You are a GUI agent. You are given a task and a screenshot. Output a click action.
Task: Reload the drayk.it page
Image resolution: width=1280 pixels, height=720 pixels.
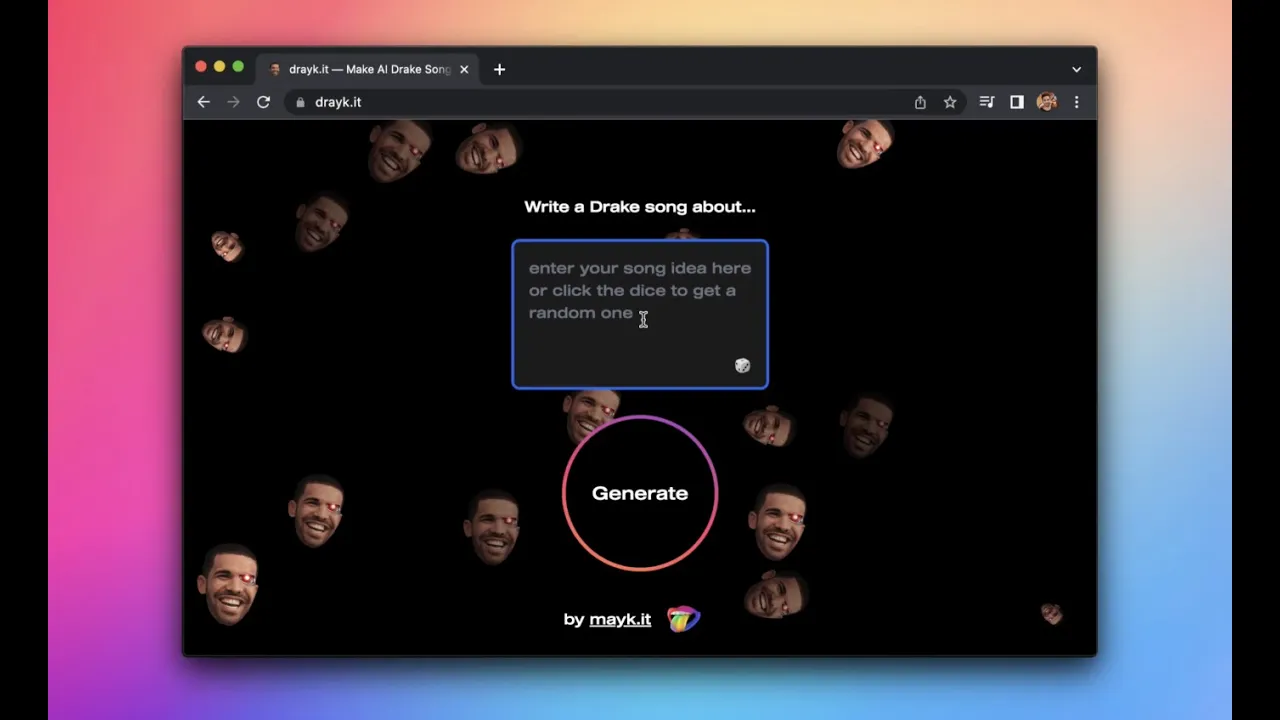click(263, 102)
